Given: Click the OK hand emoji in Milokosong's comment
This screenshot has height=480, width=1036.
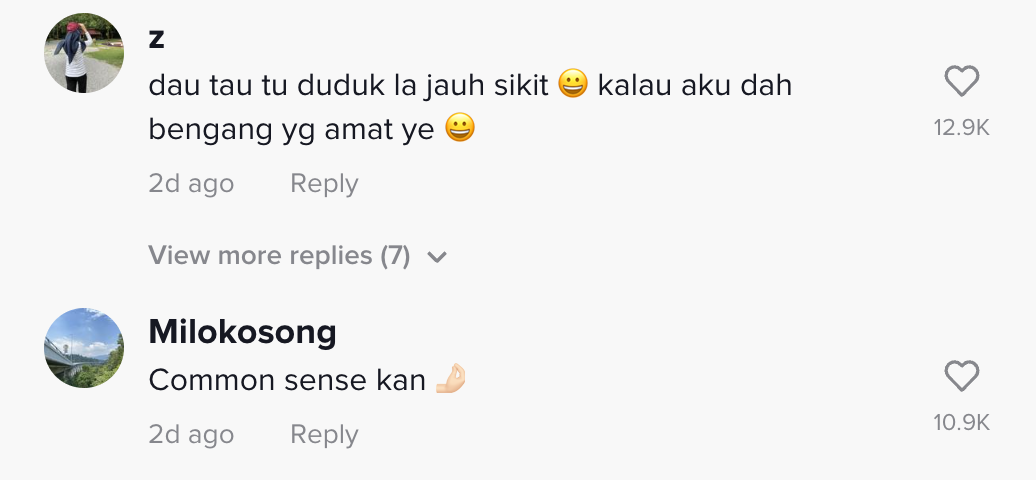Looking at the screenshot, I should pyautogui.click(x=451, y=380).
